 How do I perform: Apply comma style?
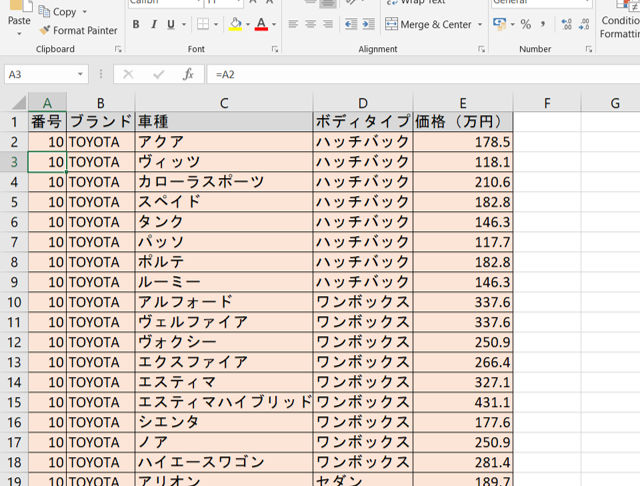pyautogui.click(x=543, y=24)
